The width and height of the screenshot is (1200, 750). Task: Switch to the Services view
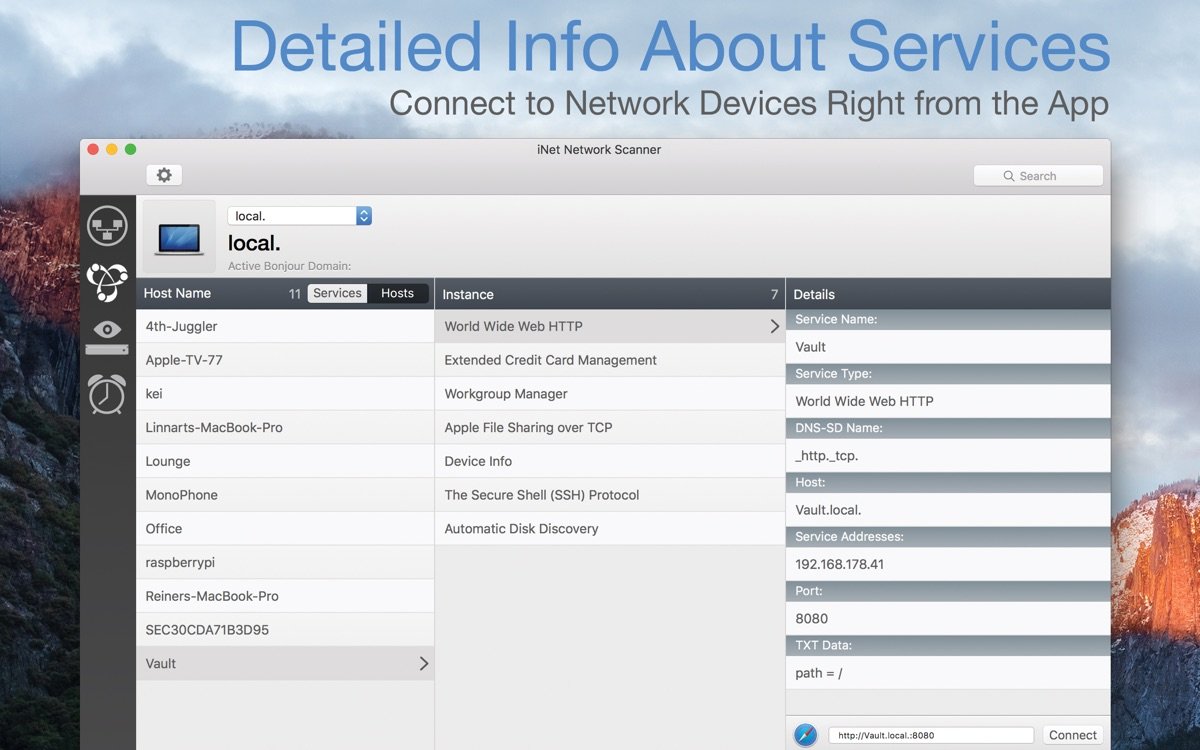click(x=336, y=292)
